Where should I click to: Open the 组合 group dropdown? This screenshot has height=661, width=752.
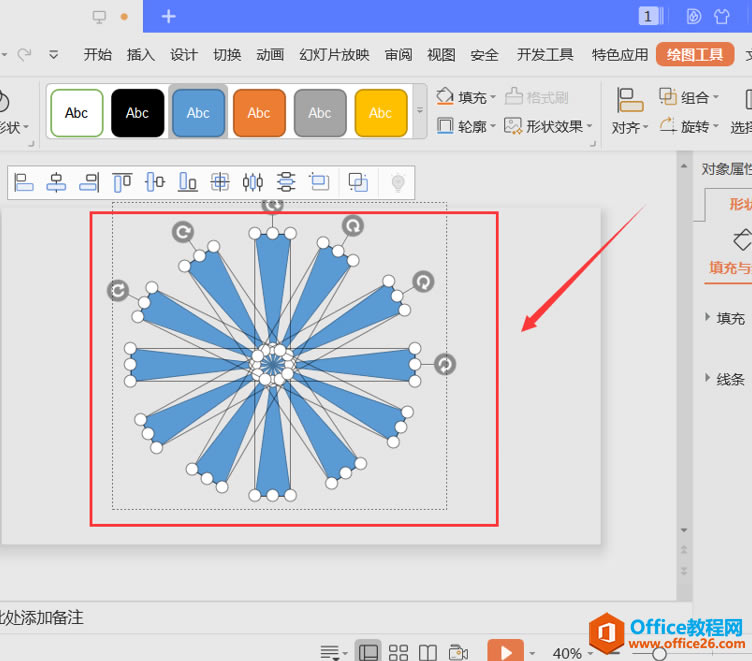pos(689,97)
